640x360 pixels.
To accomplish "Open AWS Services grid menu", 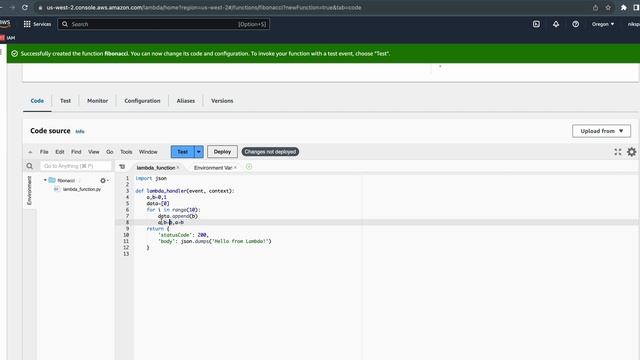I will [37, 24].
